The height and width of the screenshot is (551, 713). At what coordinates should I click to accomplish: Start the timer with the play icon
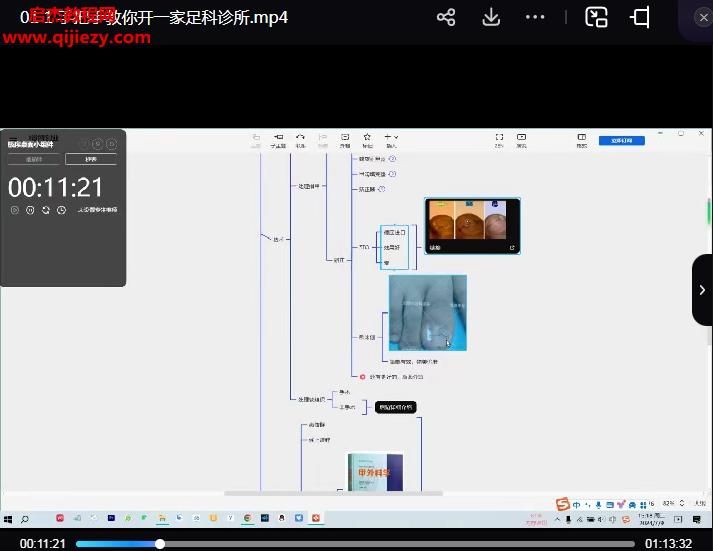15,210
